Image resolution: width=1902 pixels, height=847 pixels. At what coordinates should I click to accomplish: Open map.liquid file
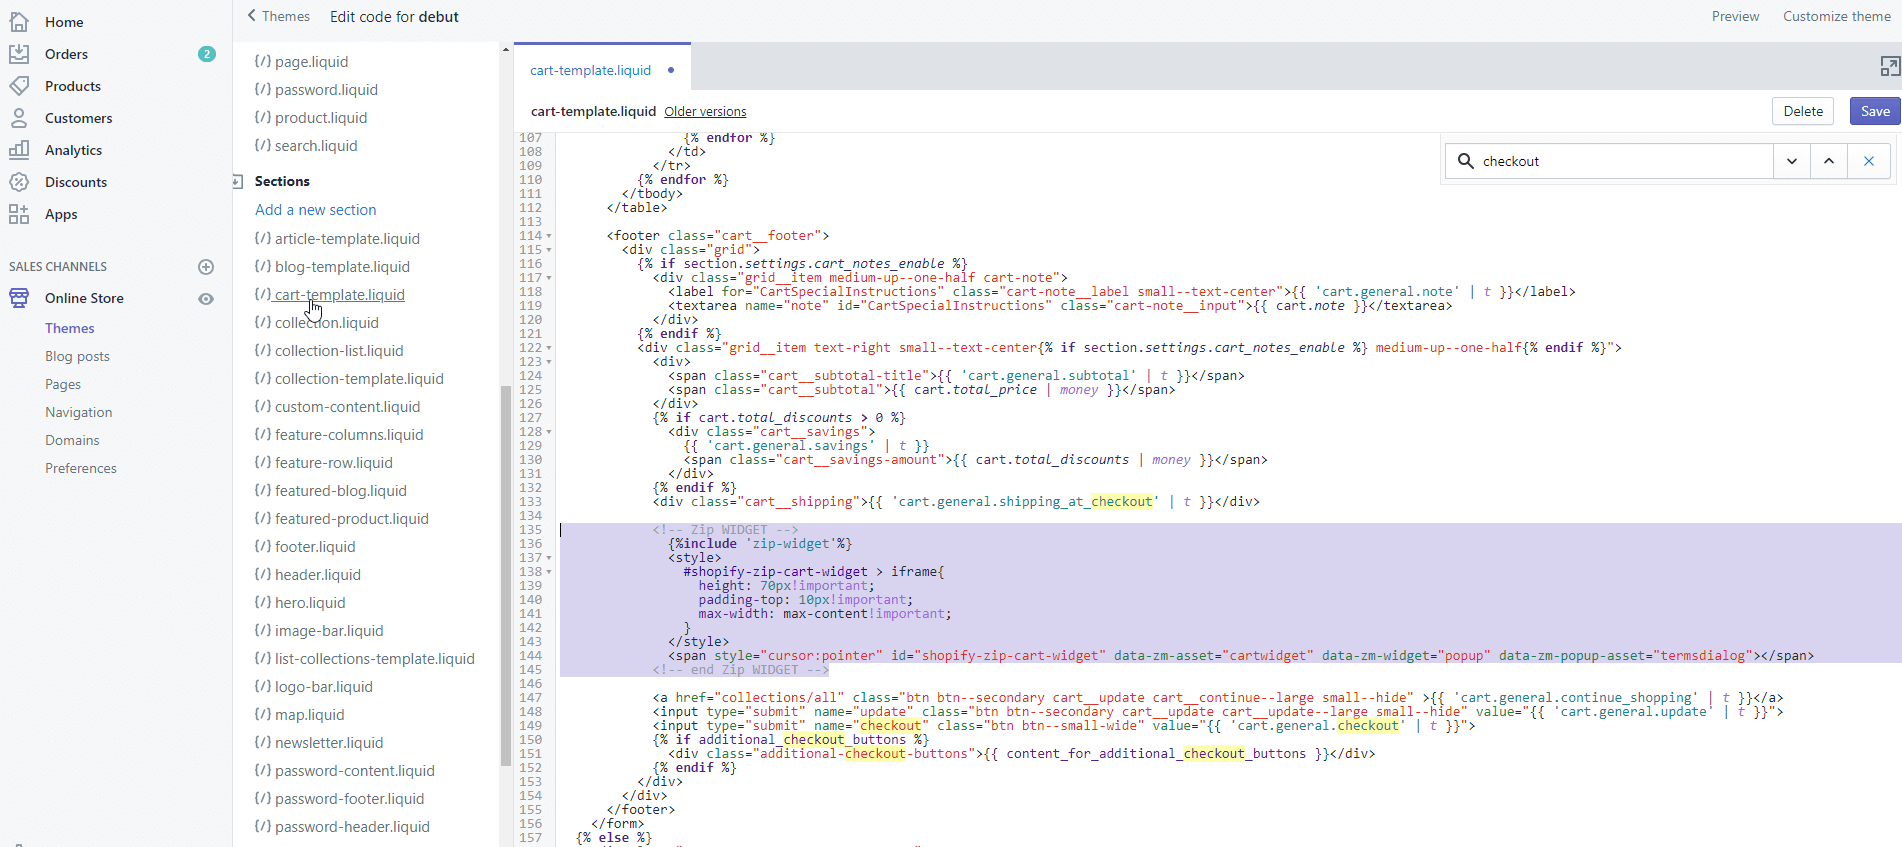click(309, 715)
